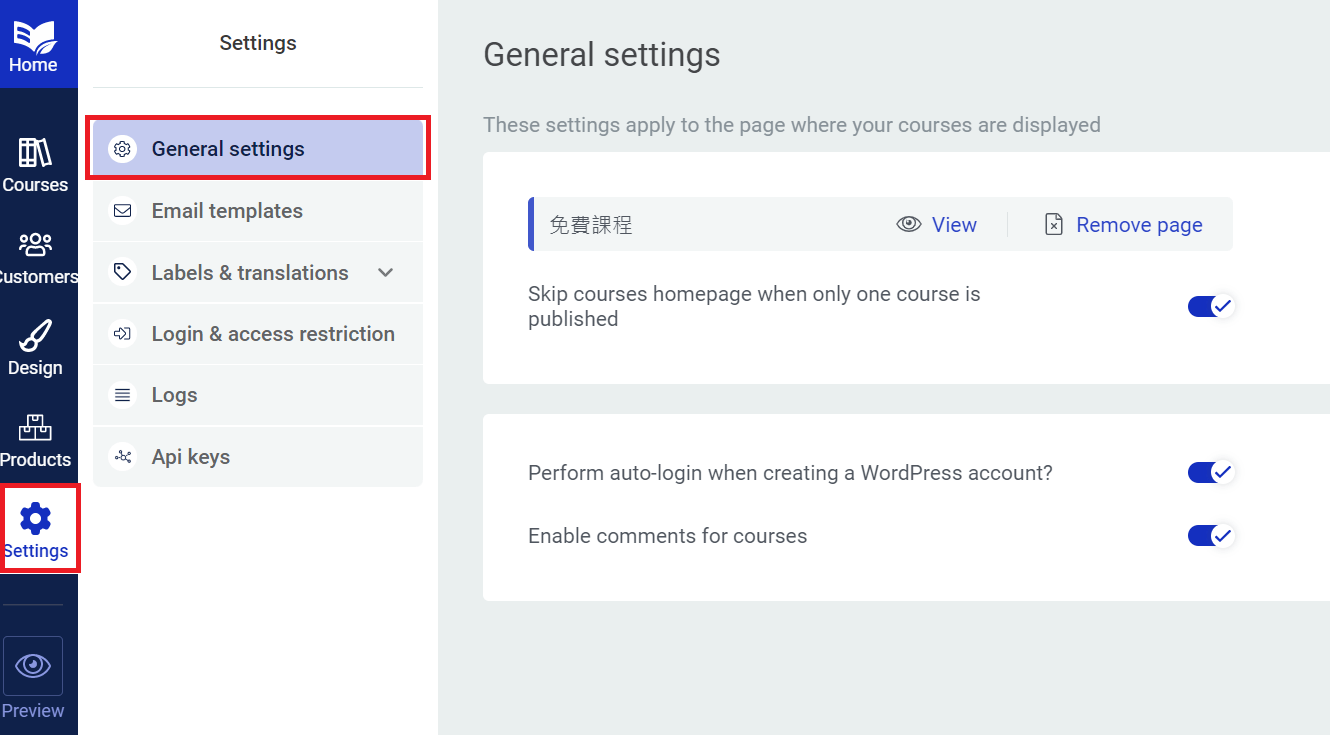Click the eye icon beside View
This screenshot has height=735, width=1330.
click(908, 225)
